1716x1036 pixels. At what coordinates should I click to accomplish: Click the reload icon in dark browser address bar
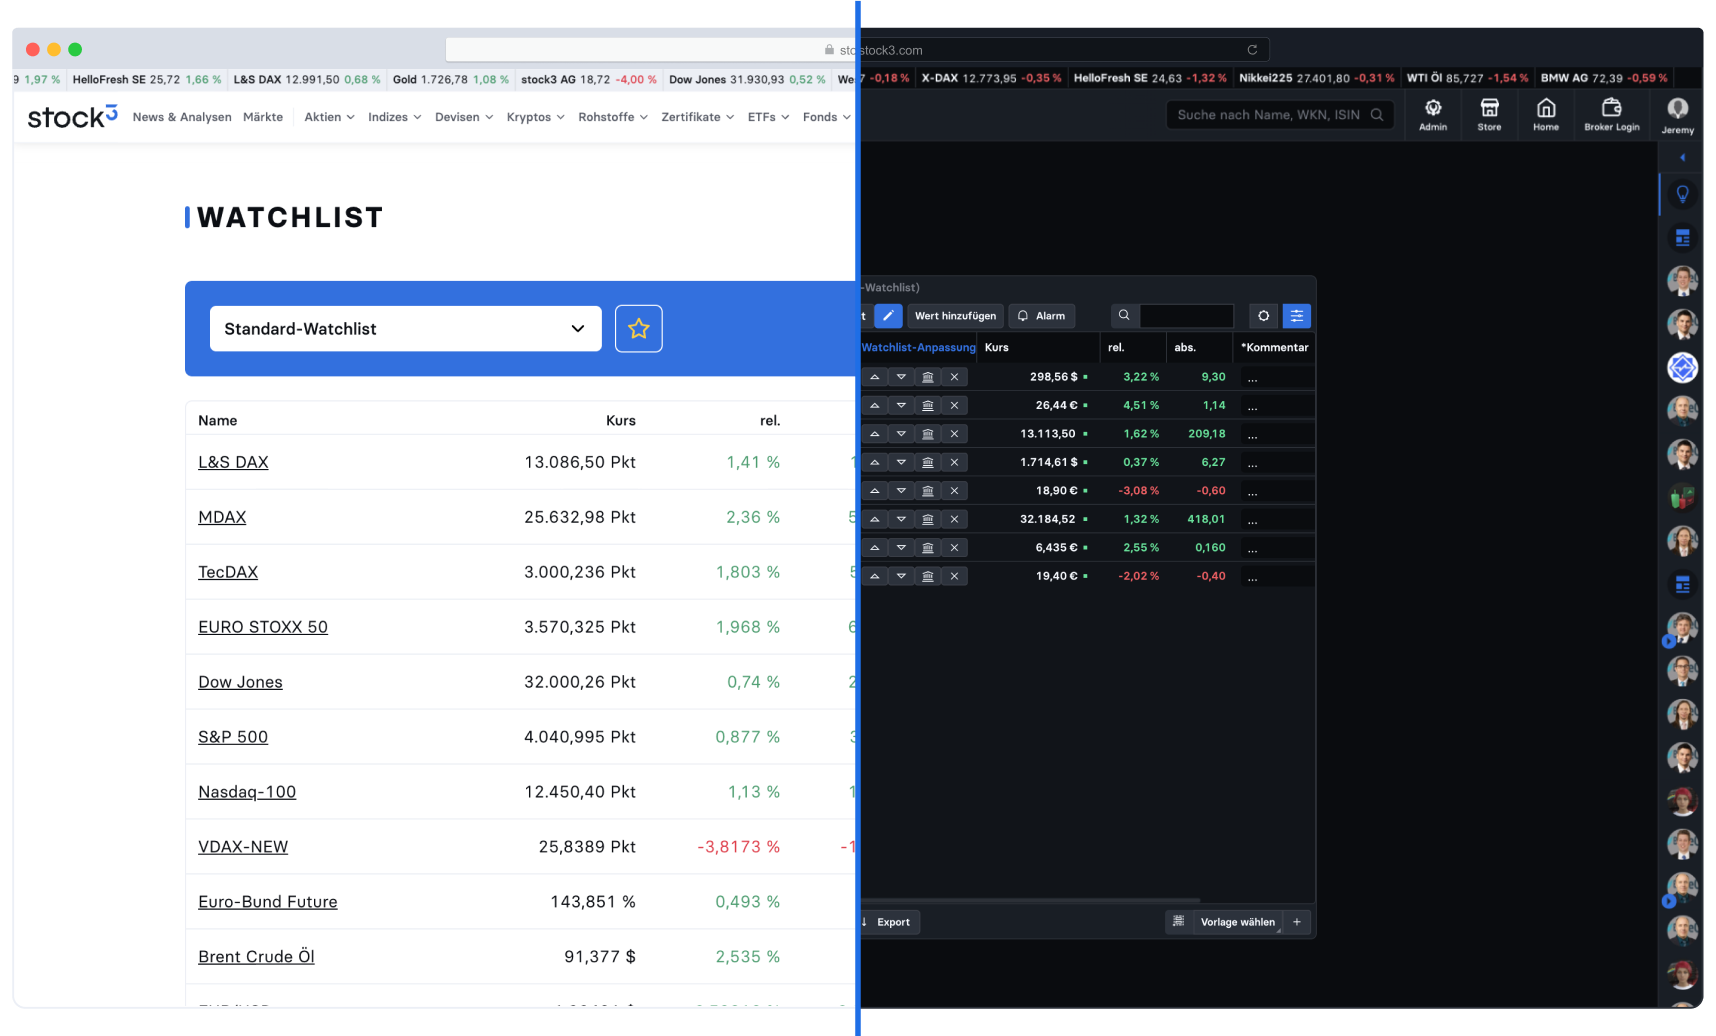(1252, 50)
